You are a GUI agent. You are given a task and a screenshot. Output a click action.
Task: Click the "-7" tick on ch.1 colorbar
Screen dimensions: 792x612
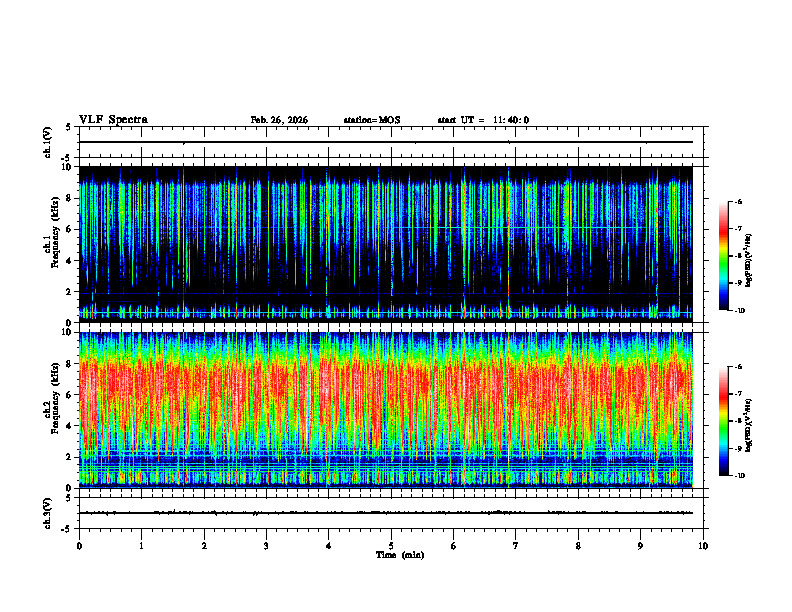pyautogui.click(x=738, y=229)
